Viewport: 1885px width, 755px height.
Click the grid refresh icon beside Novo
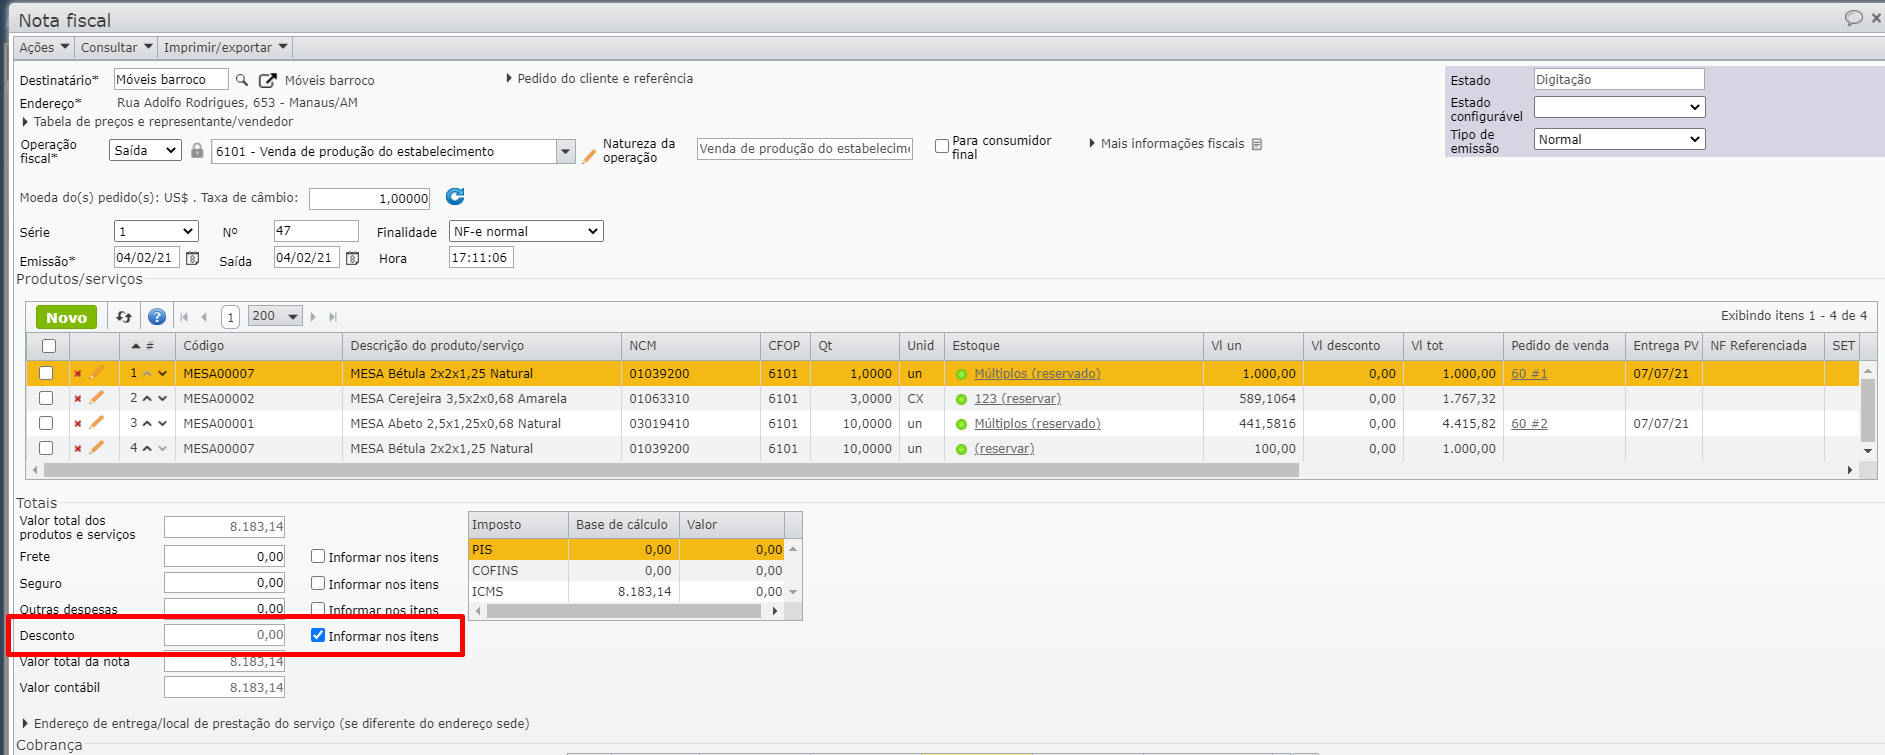click(124, 317)
